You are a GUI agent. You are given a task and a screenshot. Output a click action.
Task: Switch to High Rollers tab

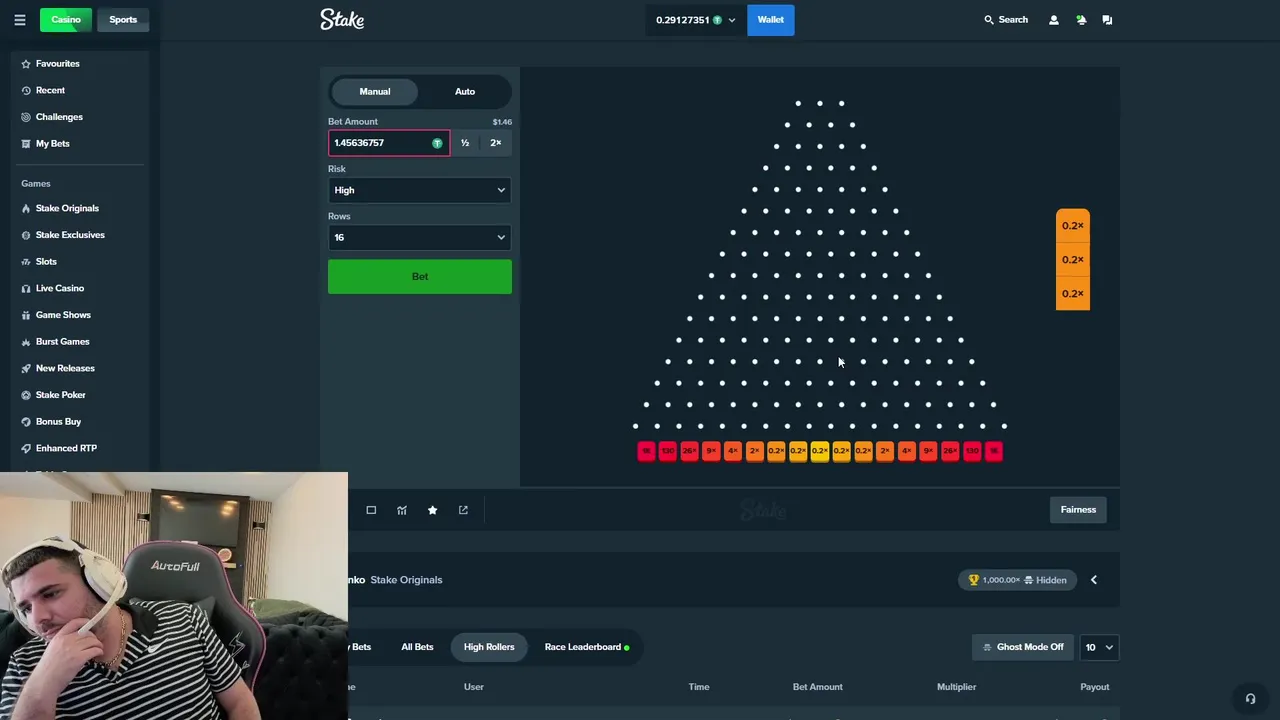[489, 647]
